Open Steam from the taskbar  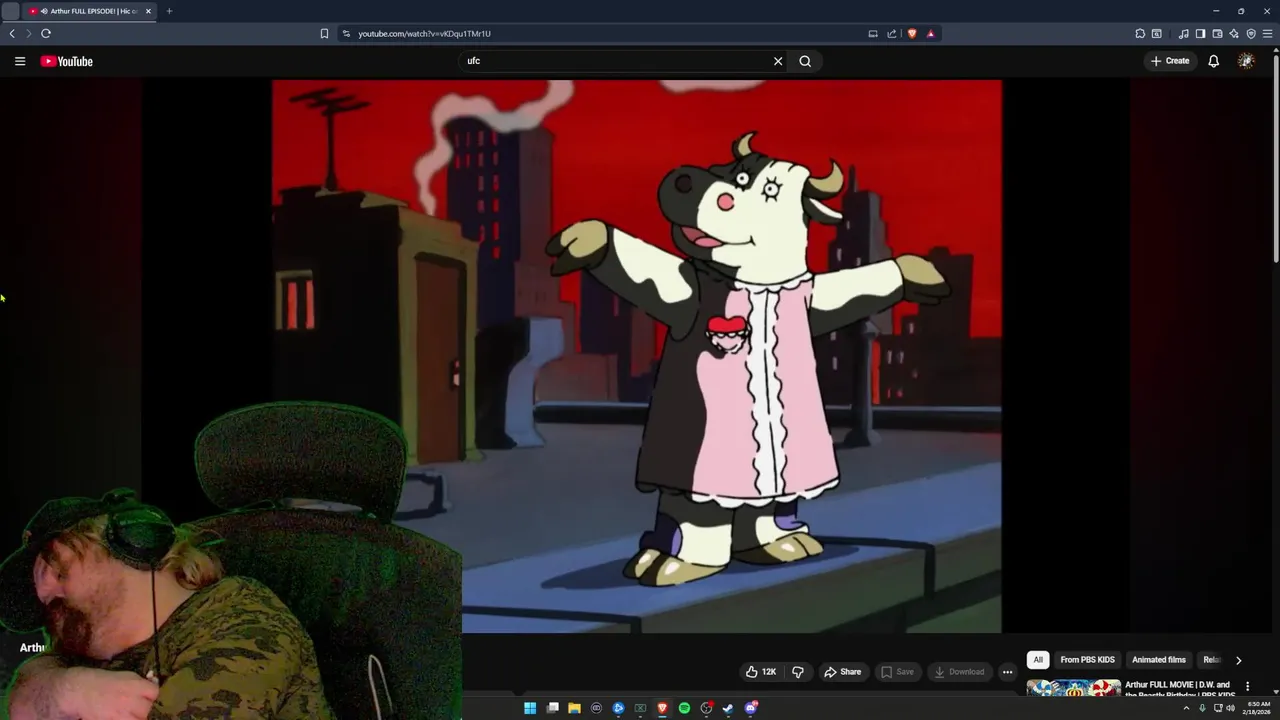pyautogui.click(x=728, y=708)
